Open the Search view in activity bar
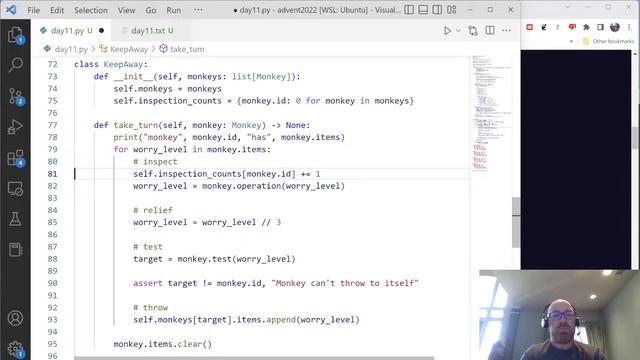Screen dimensions: 640x360 point(16,64)
